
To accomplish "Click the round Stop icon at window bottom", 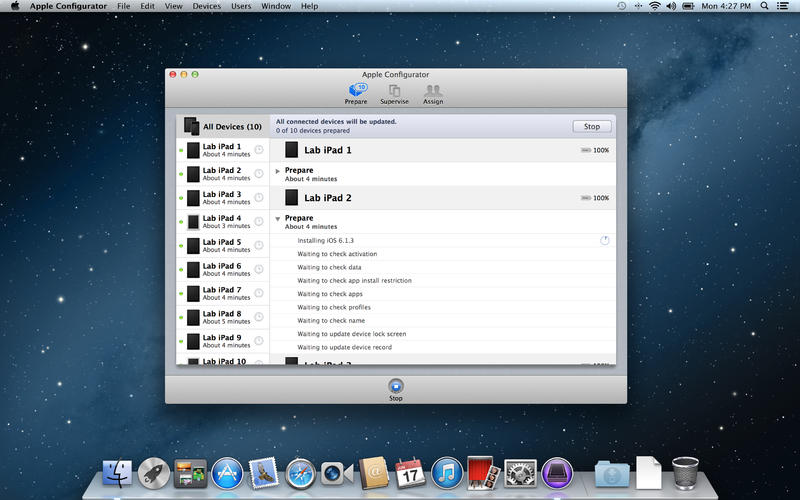I will tap(396, 386).
